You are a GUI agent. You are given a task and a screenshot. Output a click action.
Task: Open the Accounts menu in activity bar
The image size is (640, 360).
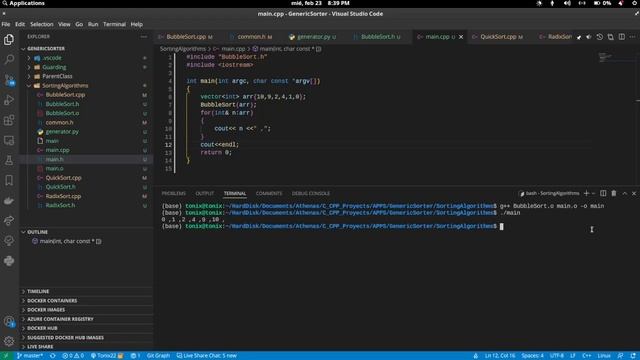coord(9,322)
